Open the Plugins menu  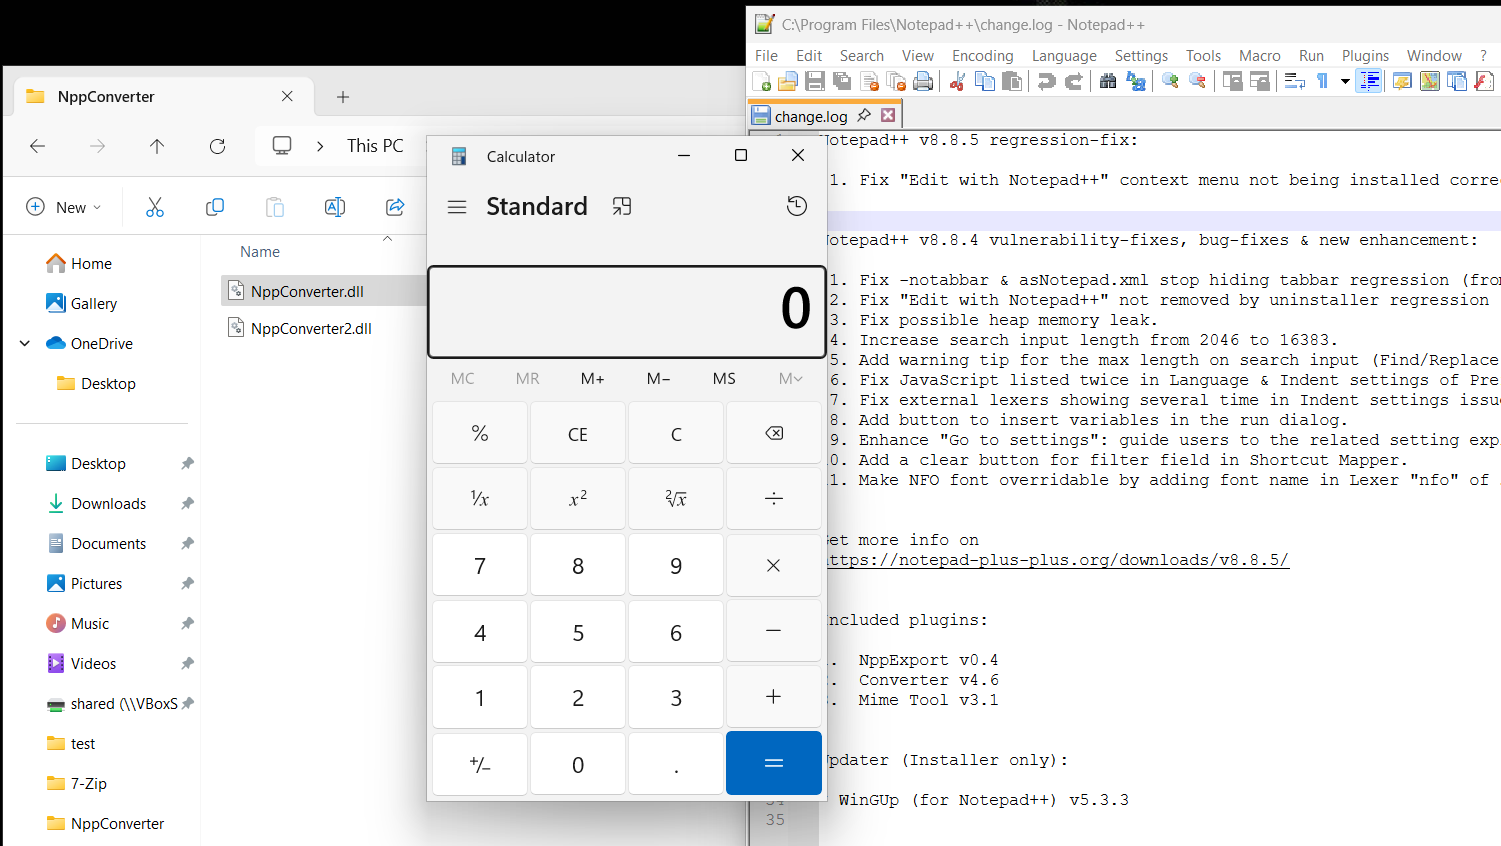(x=1365, y=56)
